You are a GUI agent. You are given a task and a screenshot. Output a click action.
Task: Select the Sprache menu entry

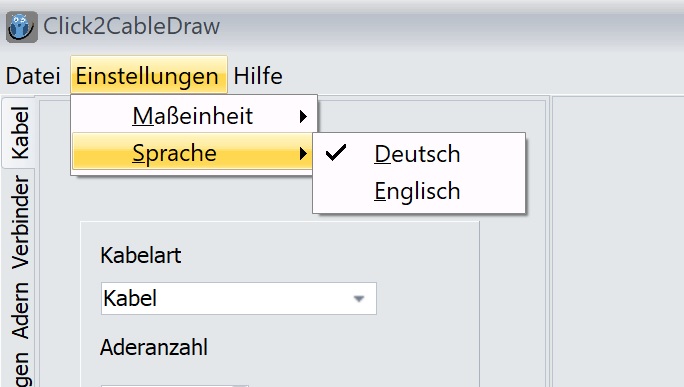pyautogui.click(x=192, y=153)
